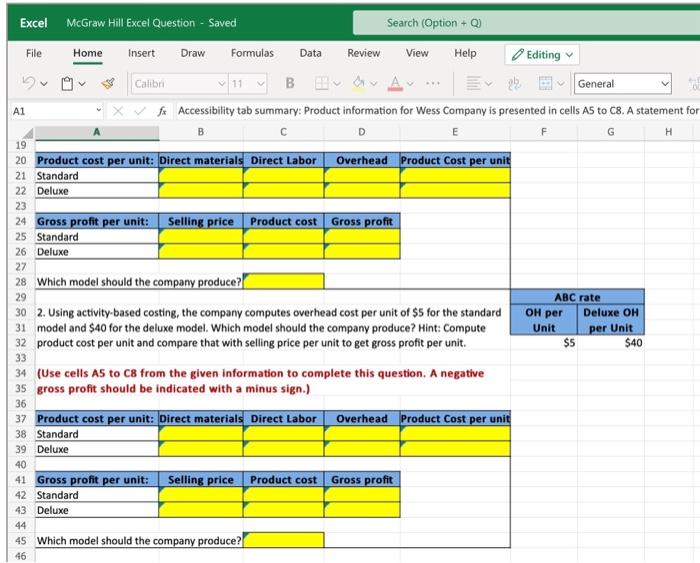Viewport: 700px width, 563px height.
Task: Switch to the Insert tab
Action: [x=142, y=53]
